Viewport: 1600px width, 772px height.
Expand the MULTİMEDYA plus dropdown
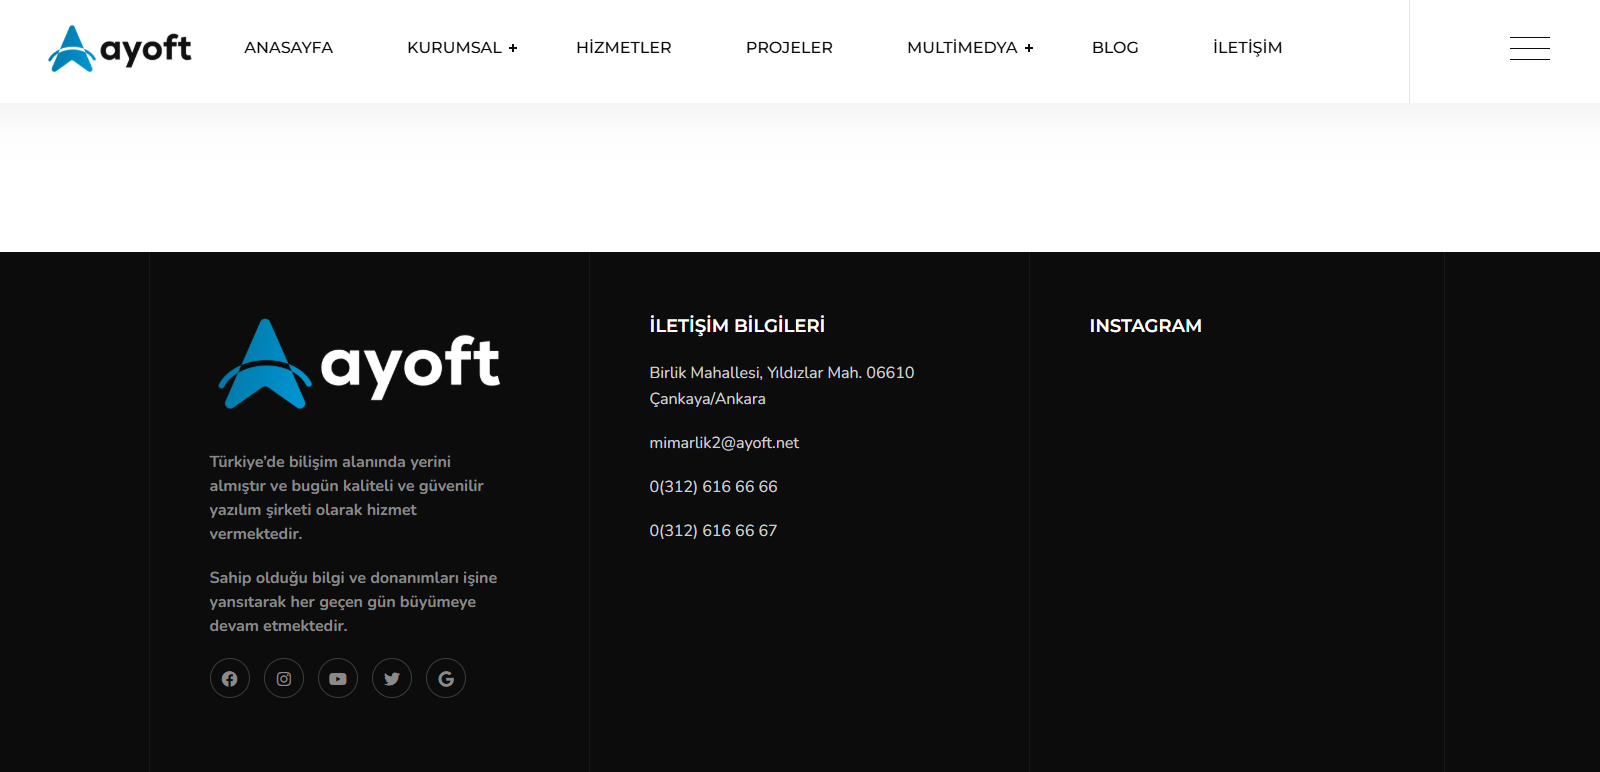pyautogui.click(x=1028, y=48)
